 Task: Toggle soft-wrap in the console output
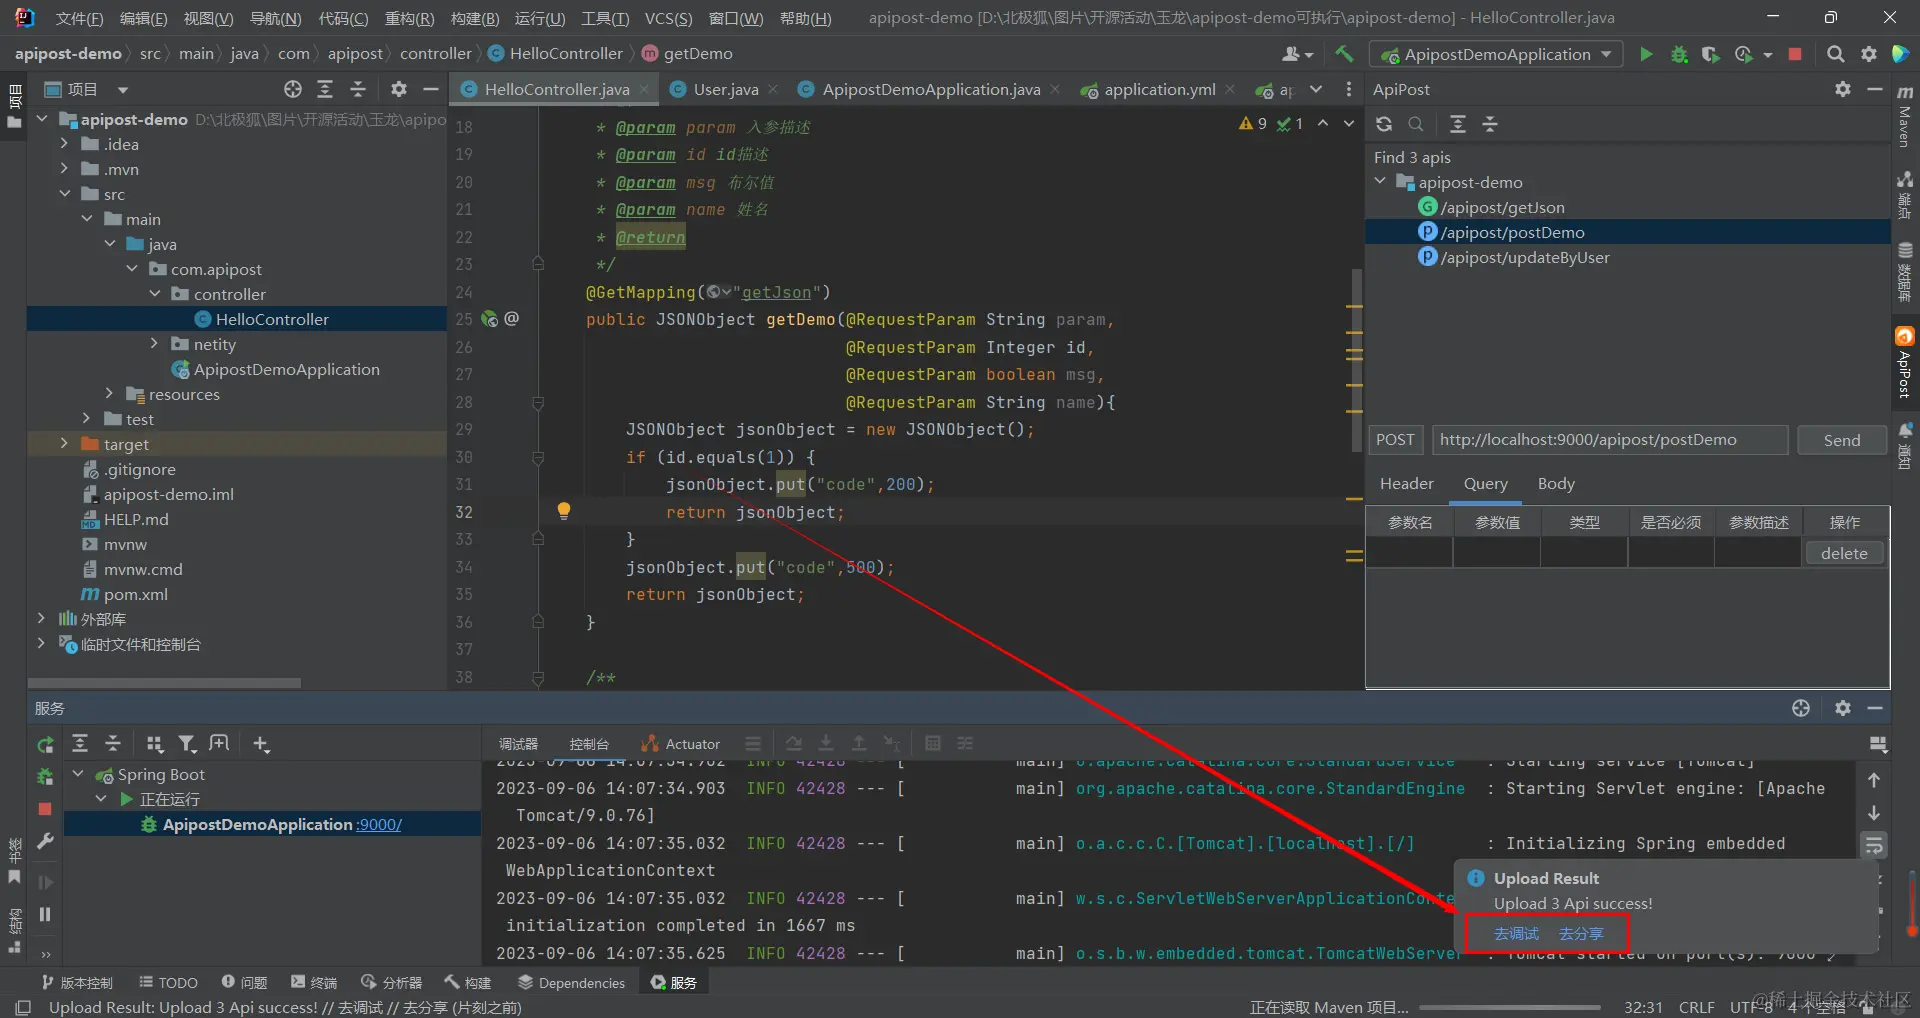pyautogui.click(x=1874, y=845)
